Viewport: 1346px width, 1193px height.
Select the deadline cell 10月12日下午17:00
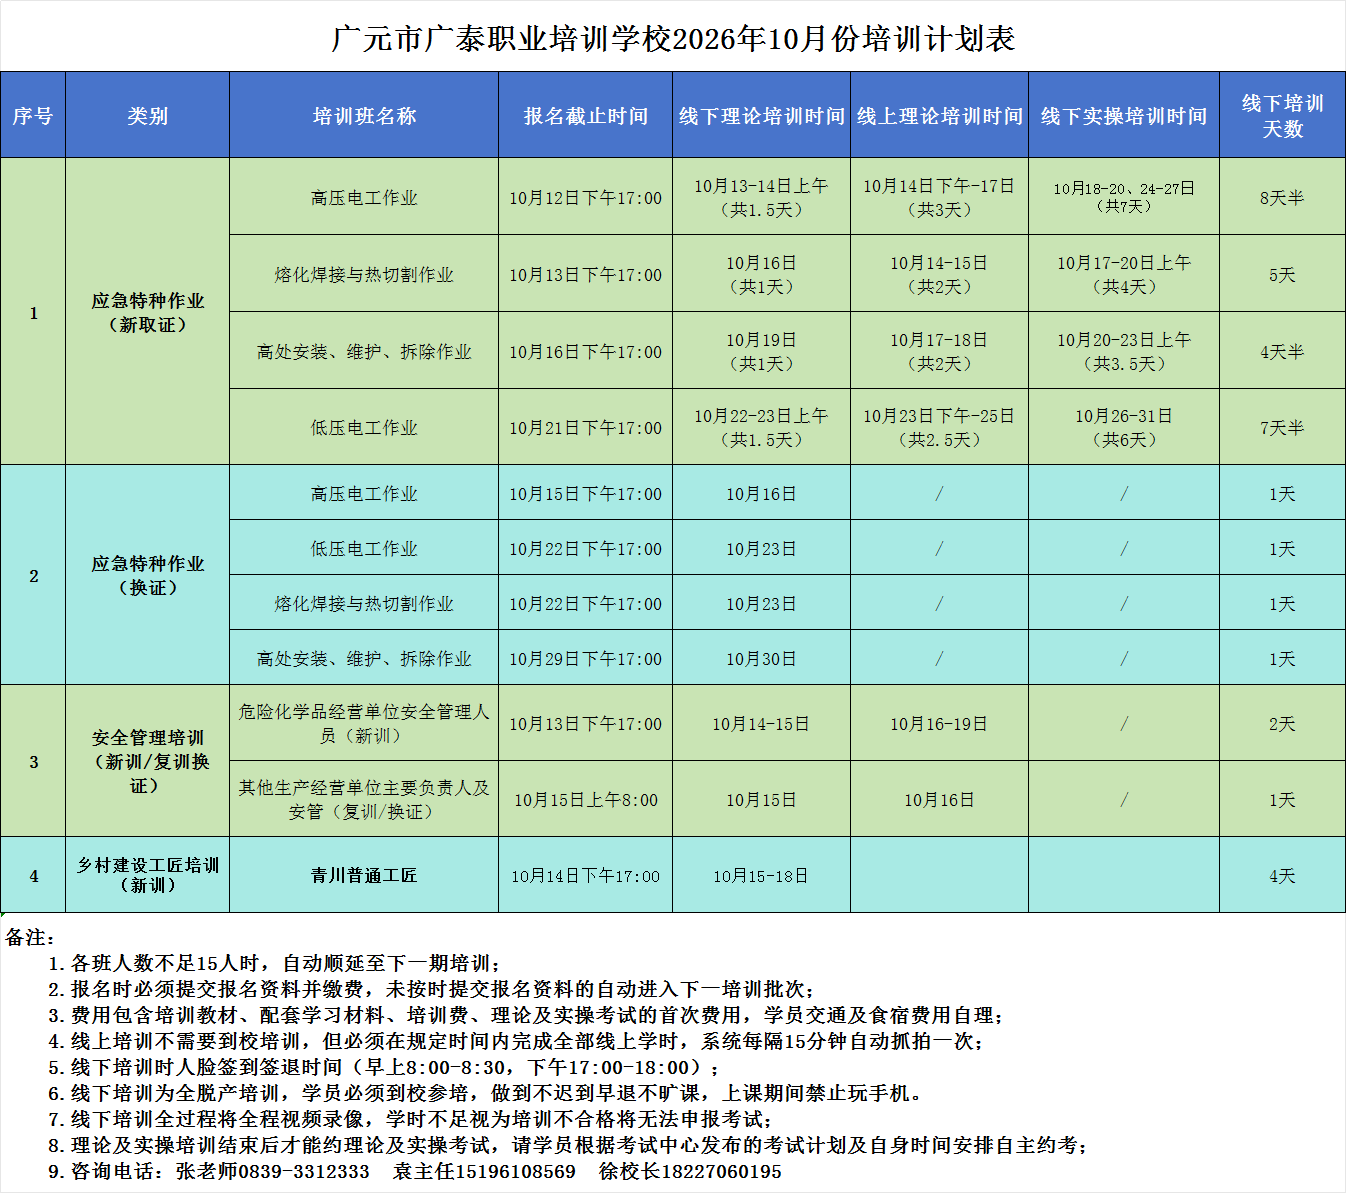(585, 197)
